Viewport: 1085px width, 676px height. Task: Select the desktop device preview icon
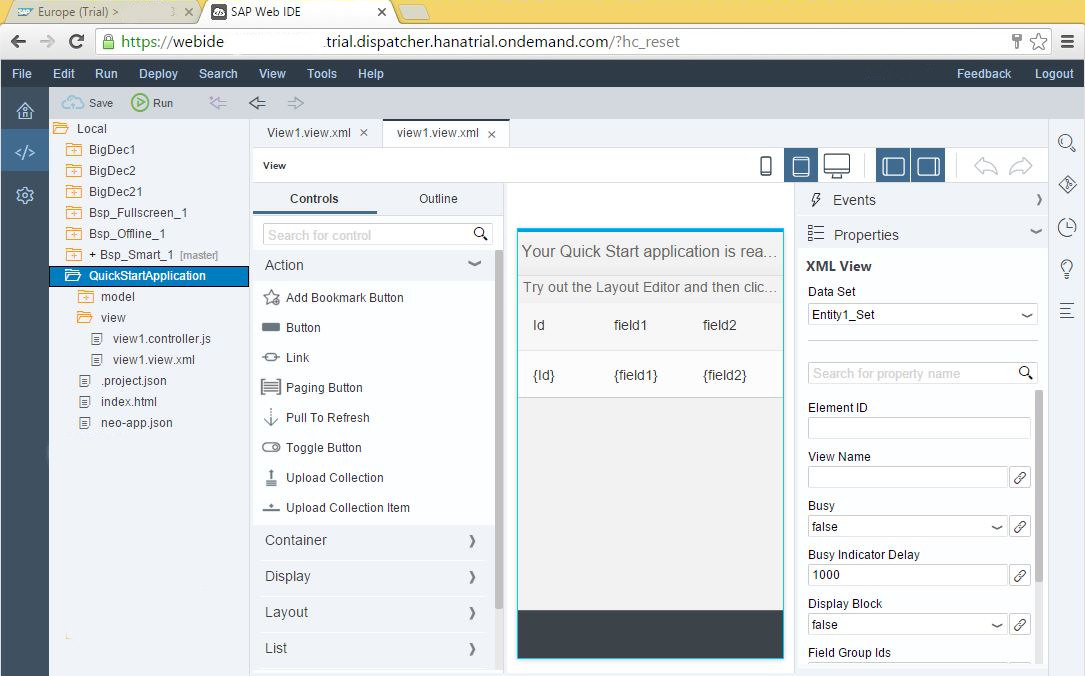click(x=837, y=166)
